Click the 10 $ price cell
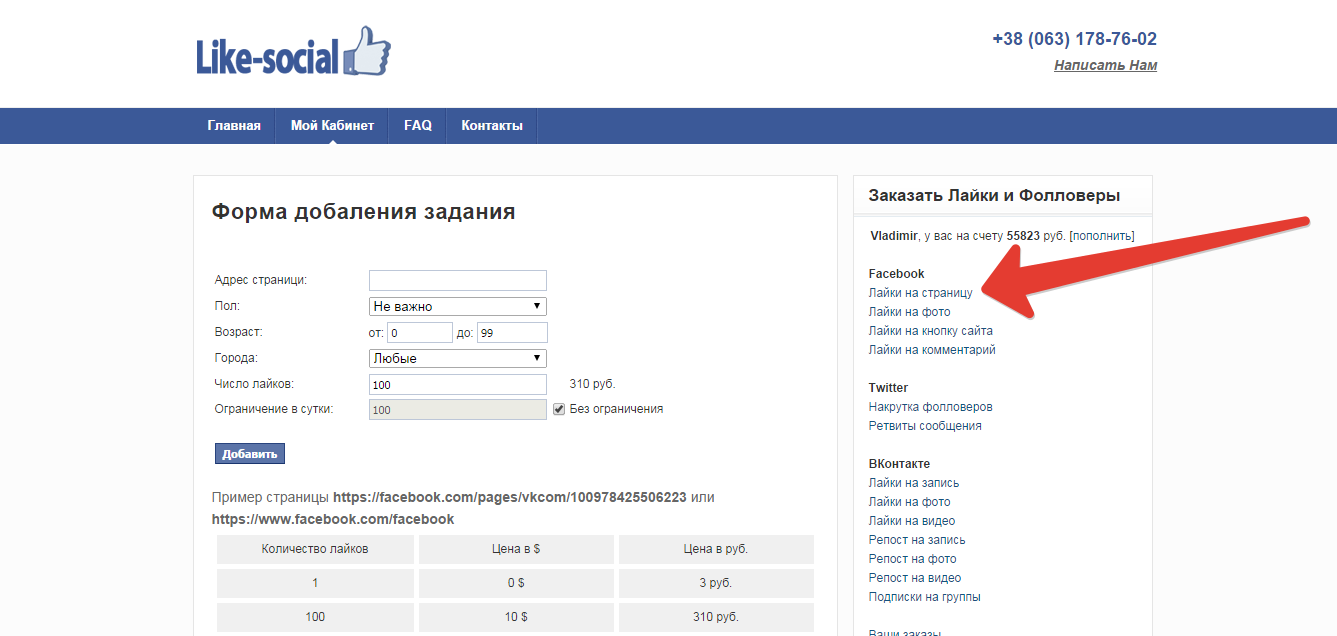Image resolution: width=1337 pixels, height=636 pixels. click(516, 617)
